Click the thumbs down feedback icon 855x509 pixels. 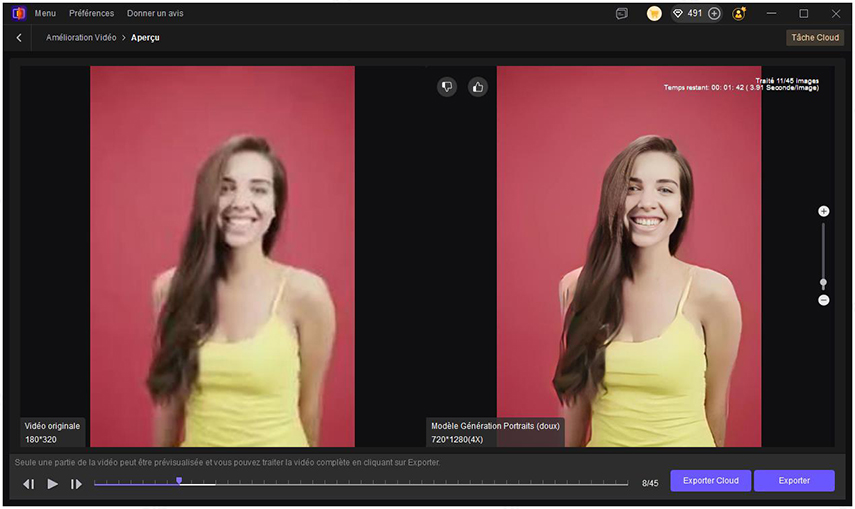pos(447,87)
